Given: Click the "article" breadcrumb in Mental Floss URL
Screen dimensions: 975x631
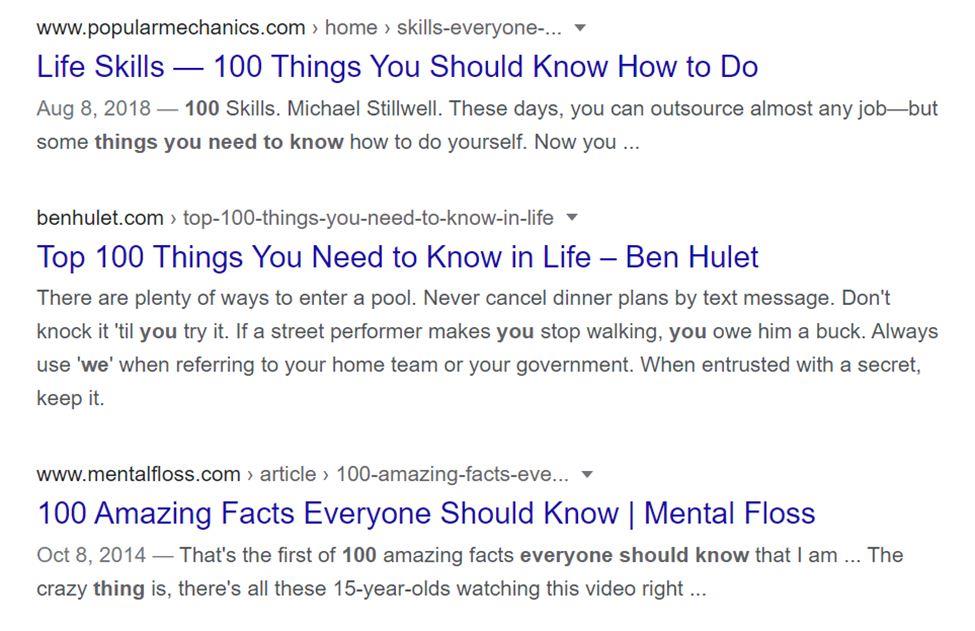Looking at the screenshot, I should pos(288,474).
